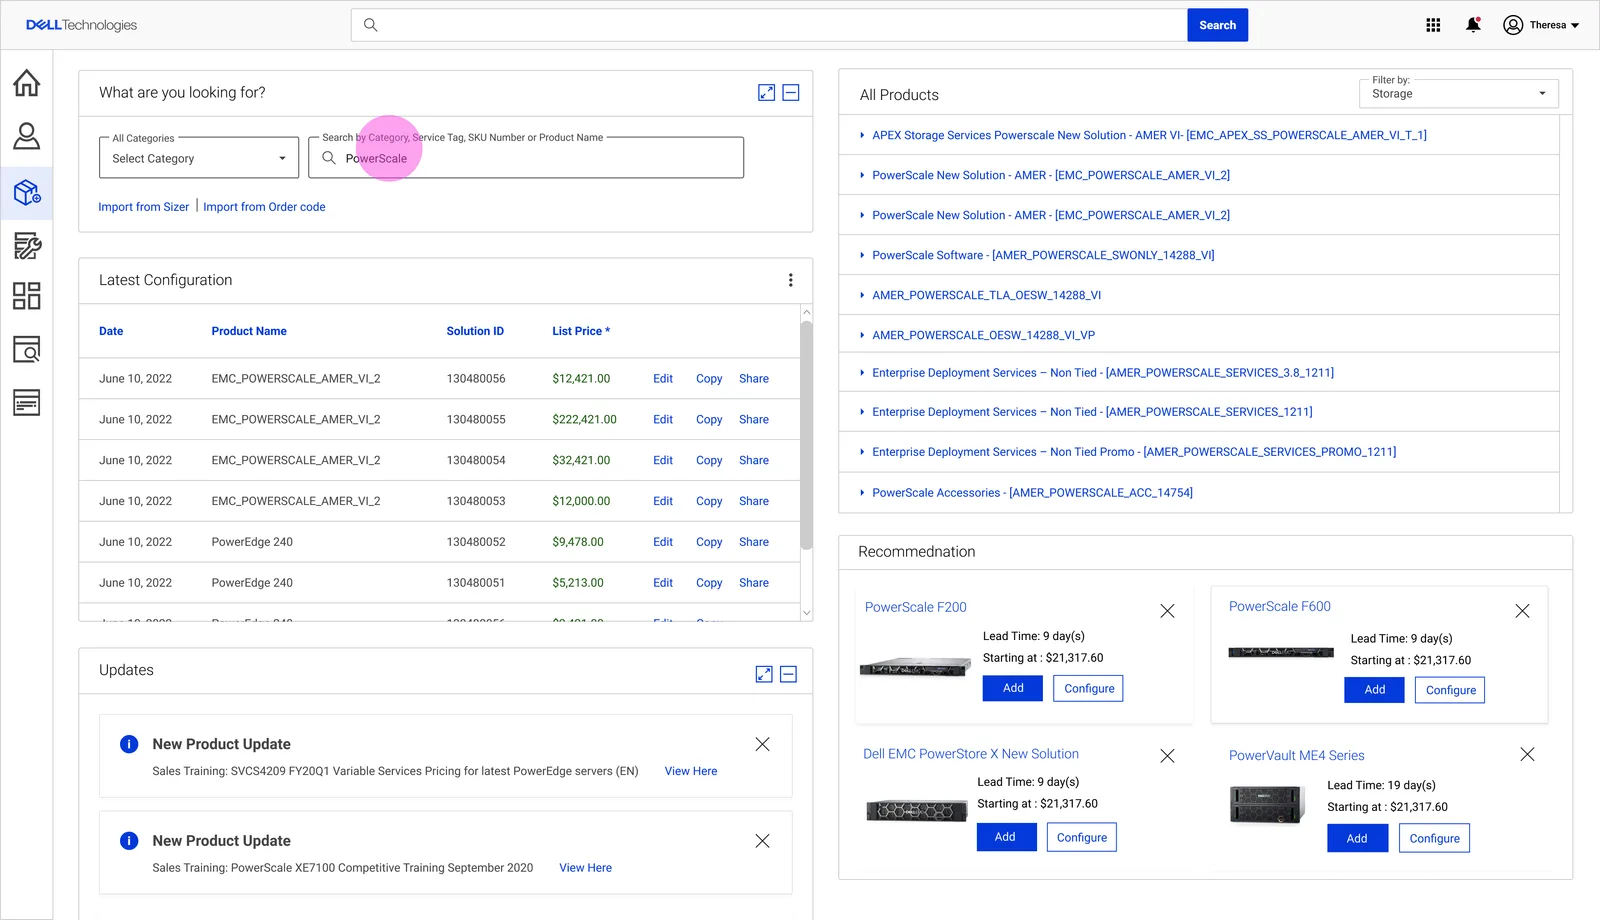Open the dashboard grid sidebar icon
This screenshot has height=920, width=1600.
click(27, 296)
